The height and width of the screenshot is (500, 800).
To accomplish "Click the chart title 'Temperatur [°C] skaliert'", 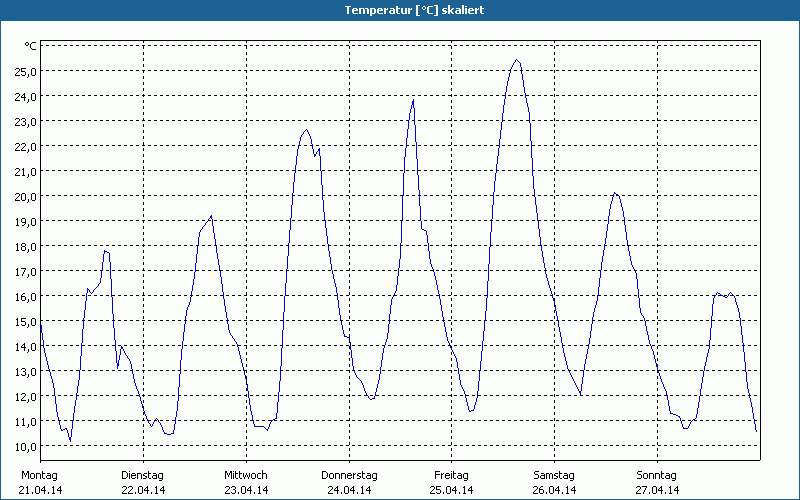I will click(x=400, y=9).
